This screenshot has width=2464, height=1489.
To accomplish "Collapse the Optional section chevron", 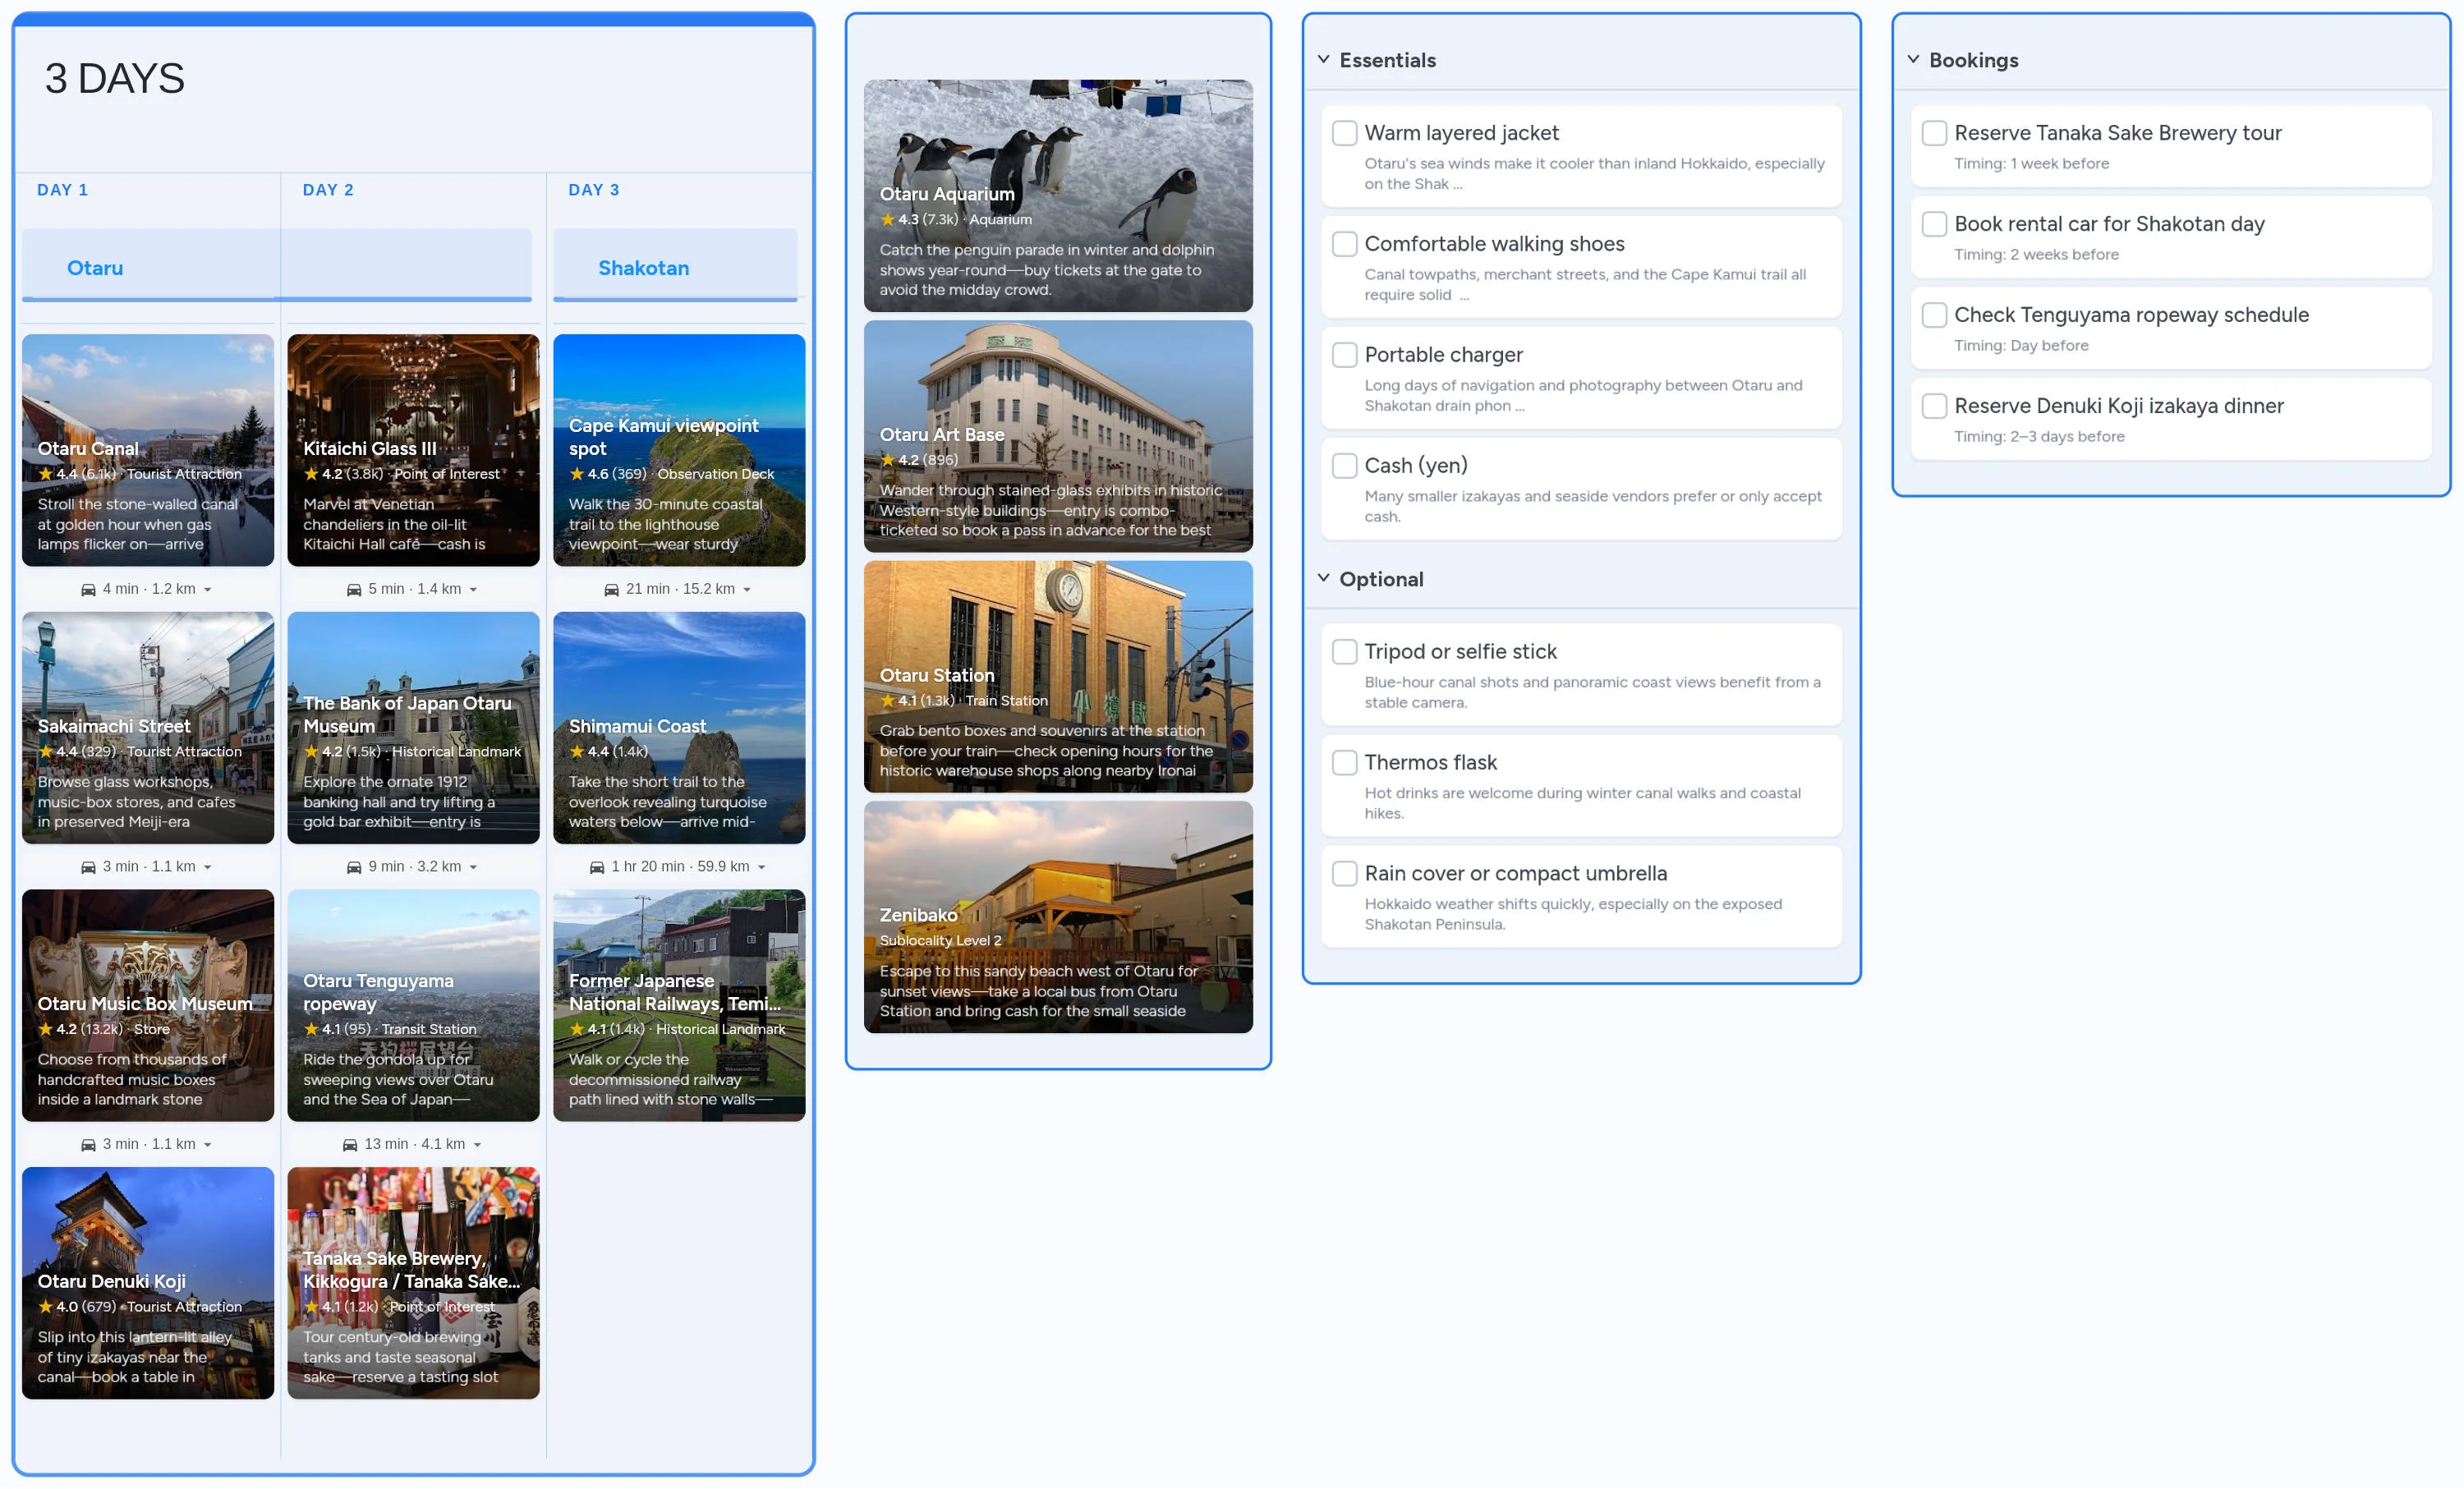I will [1323, 578].
